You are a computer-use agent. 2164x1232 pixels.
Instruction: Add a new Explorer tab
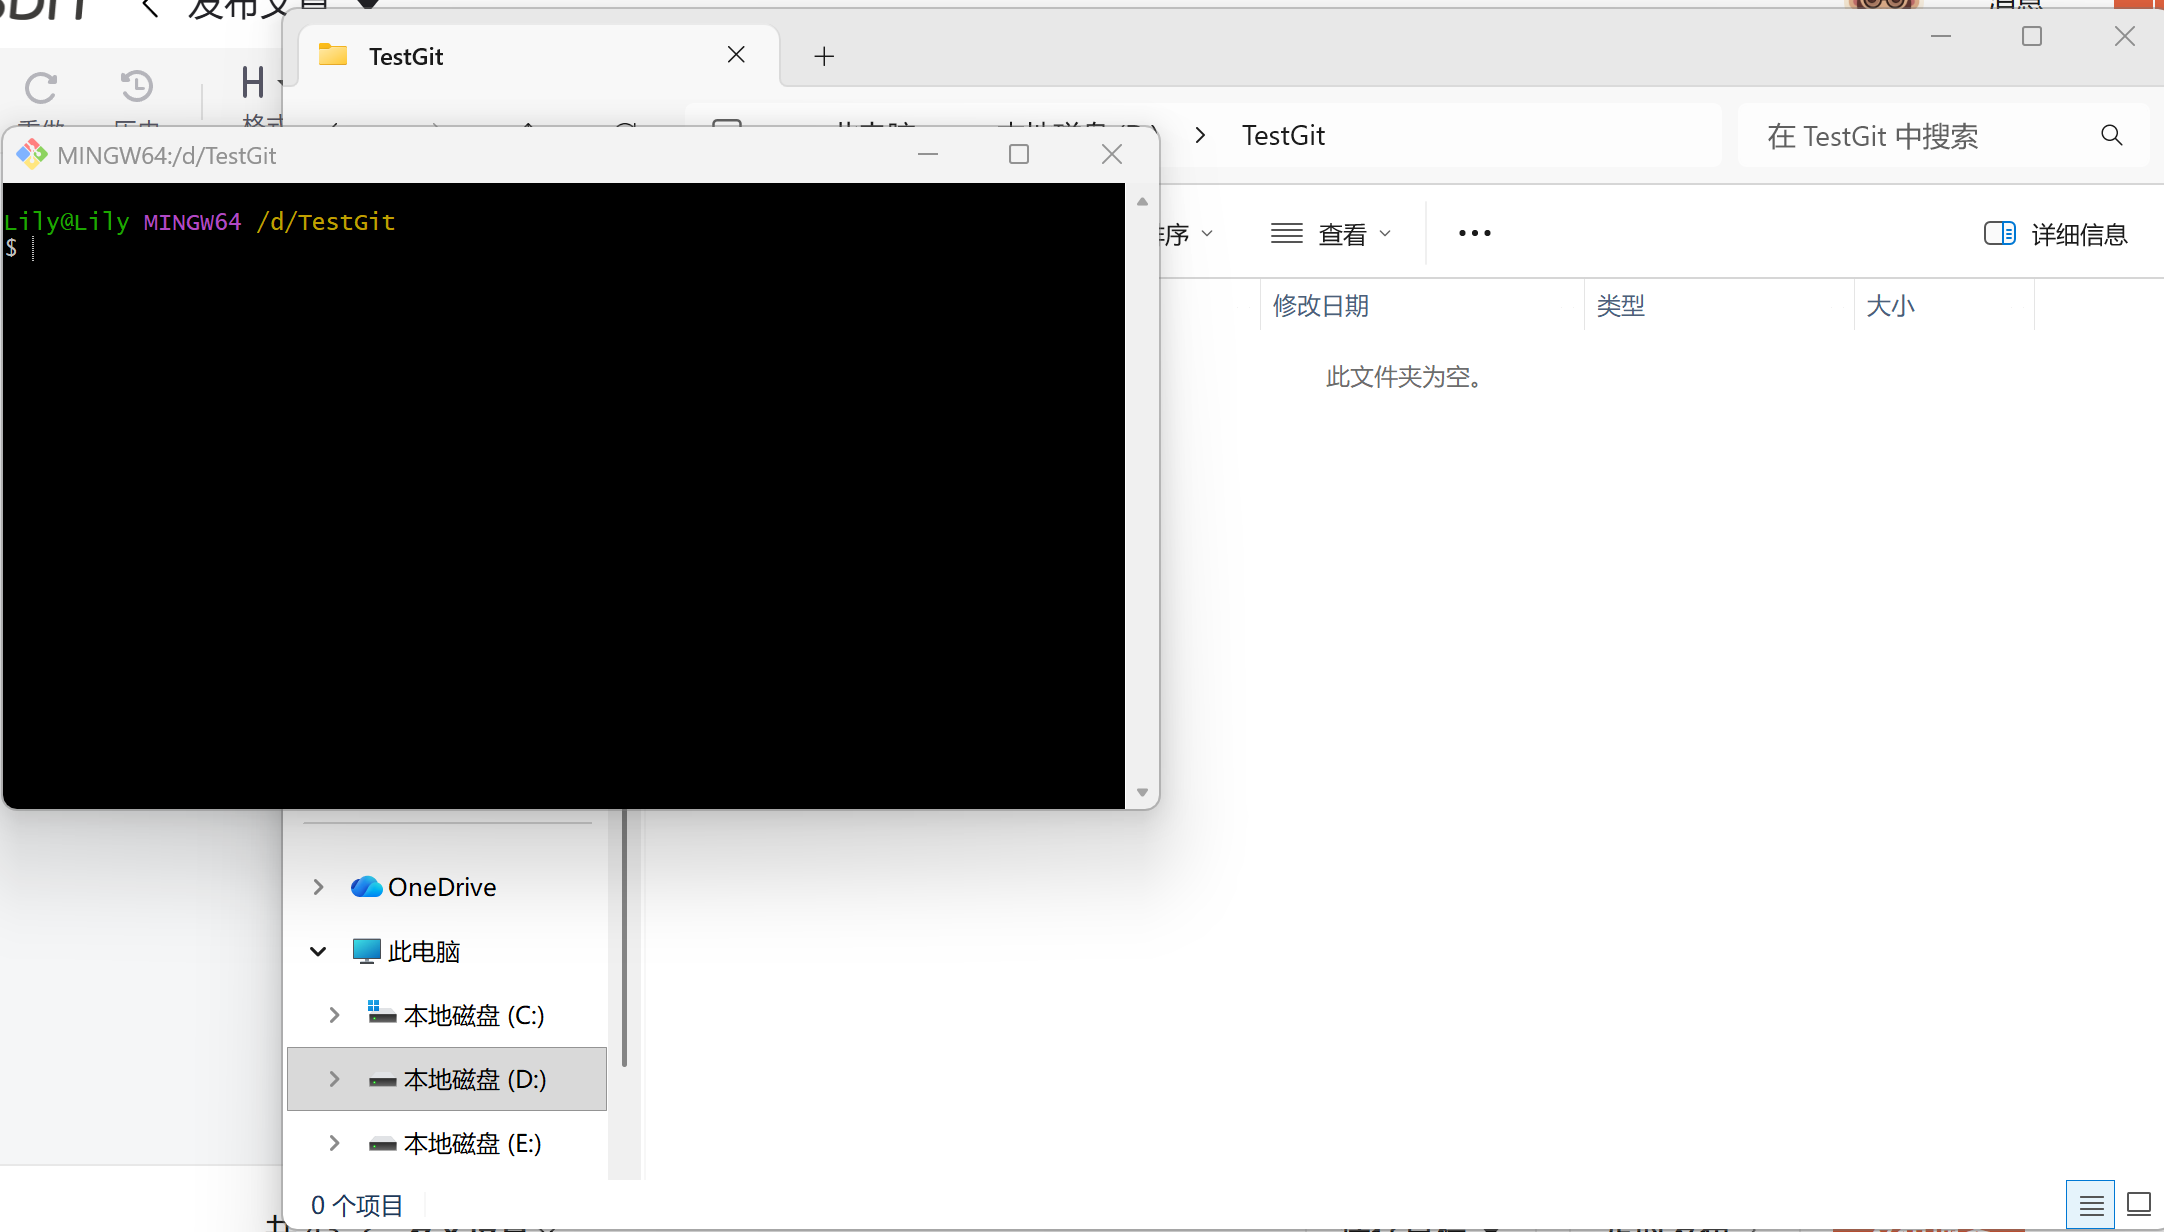[x=824, y=56]
